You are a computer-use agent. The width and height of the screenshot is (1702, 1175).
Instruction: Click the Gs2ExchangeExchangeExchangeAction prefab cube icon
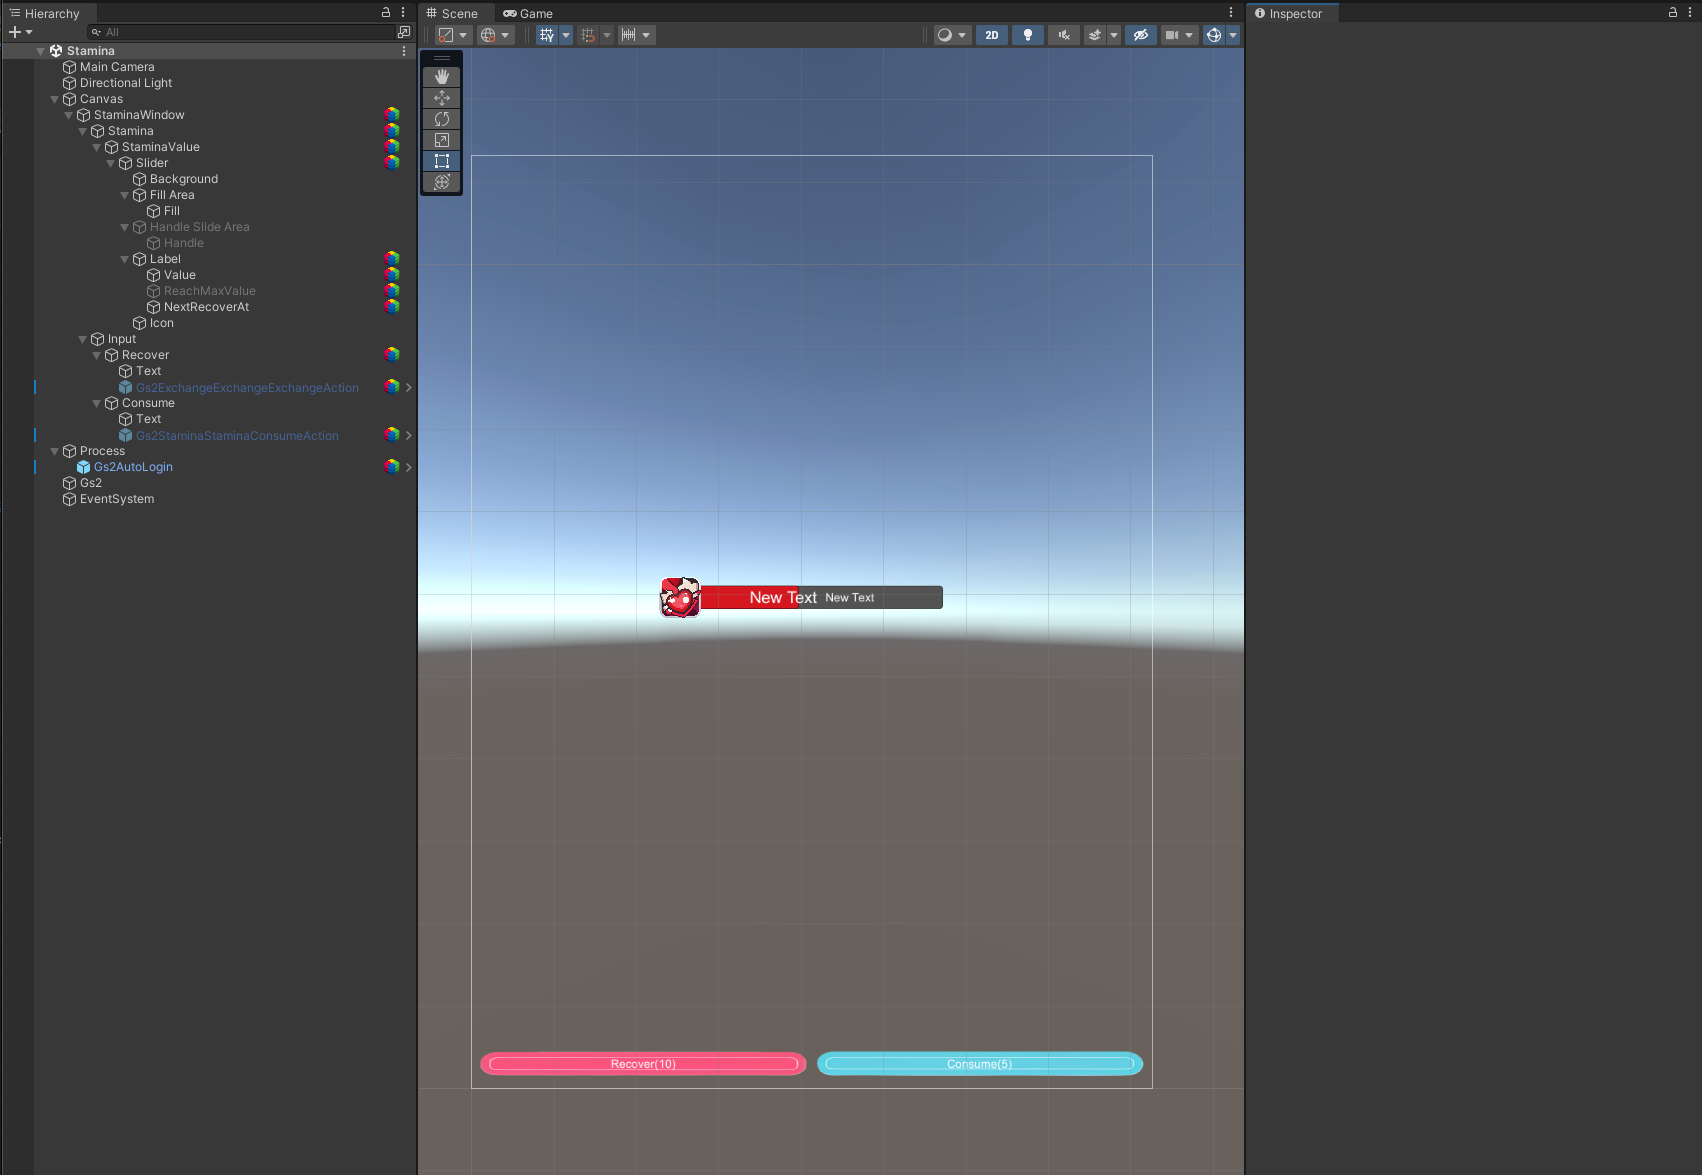[126, 387]
